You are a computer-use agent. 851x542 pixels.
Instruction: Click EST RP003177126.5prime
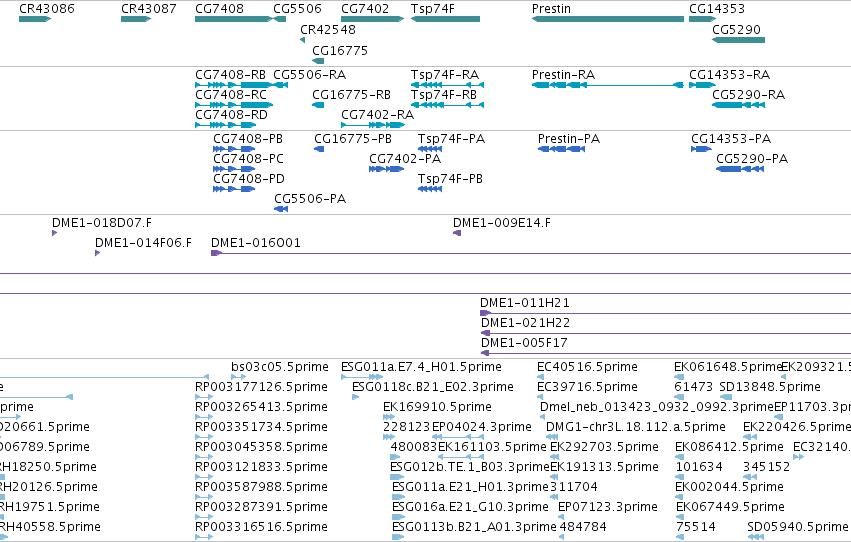point(204,397)
